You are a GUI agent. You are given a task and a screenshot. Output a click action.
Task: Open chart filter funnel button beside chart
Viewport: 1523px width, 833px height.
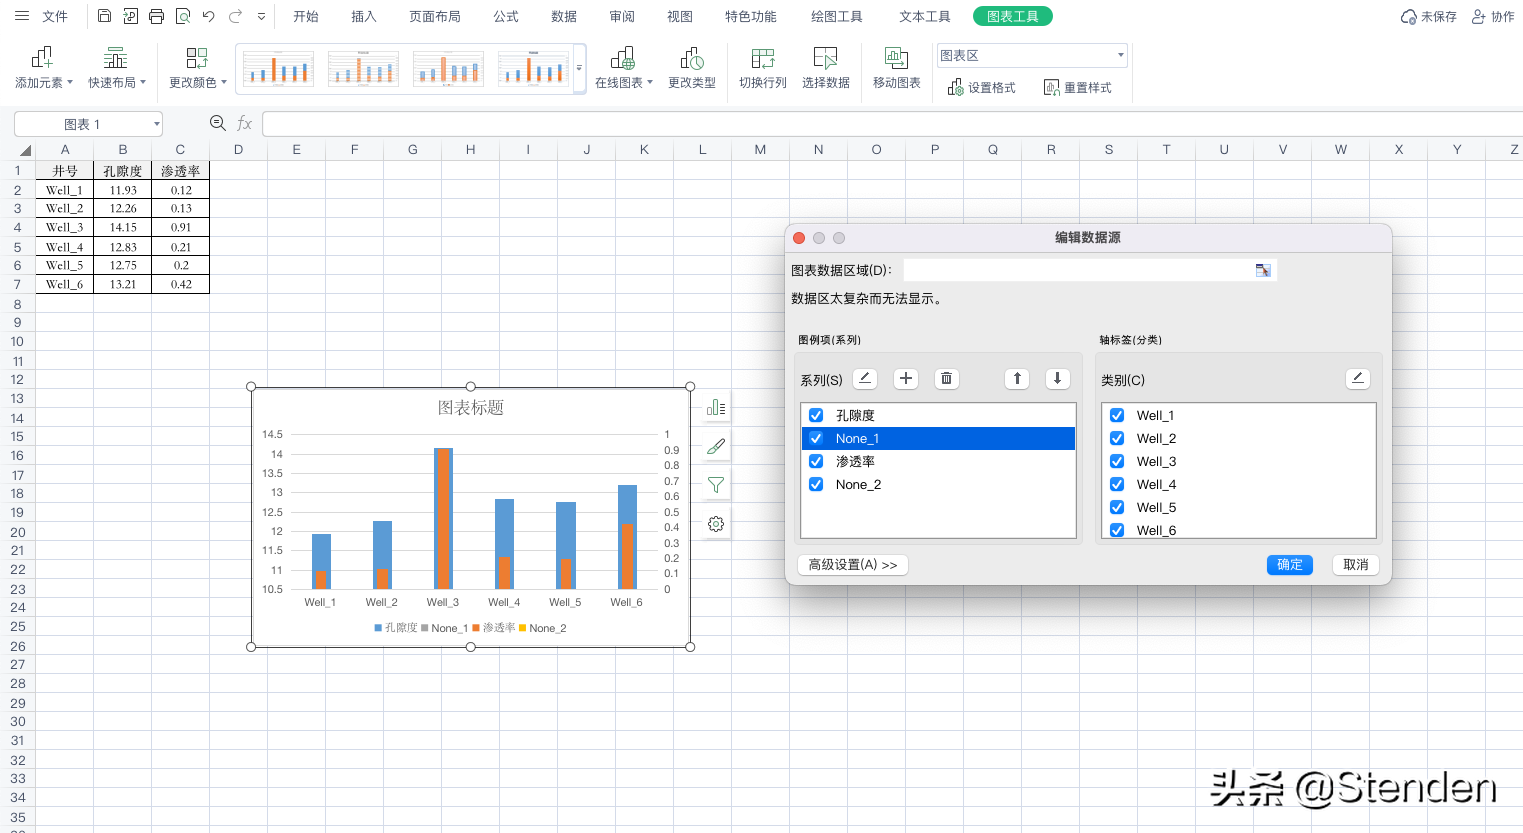[716, 485]
